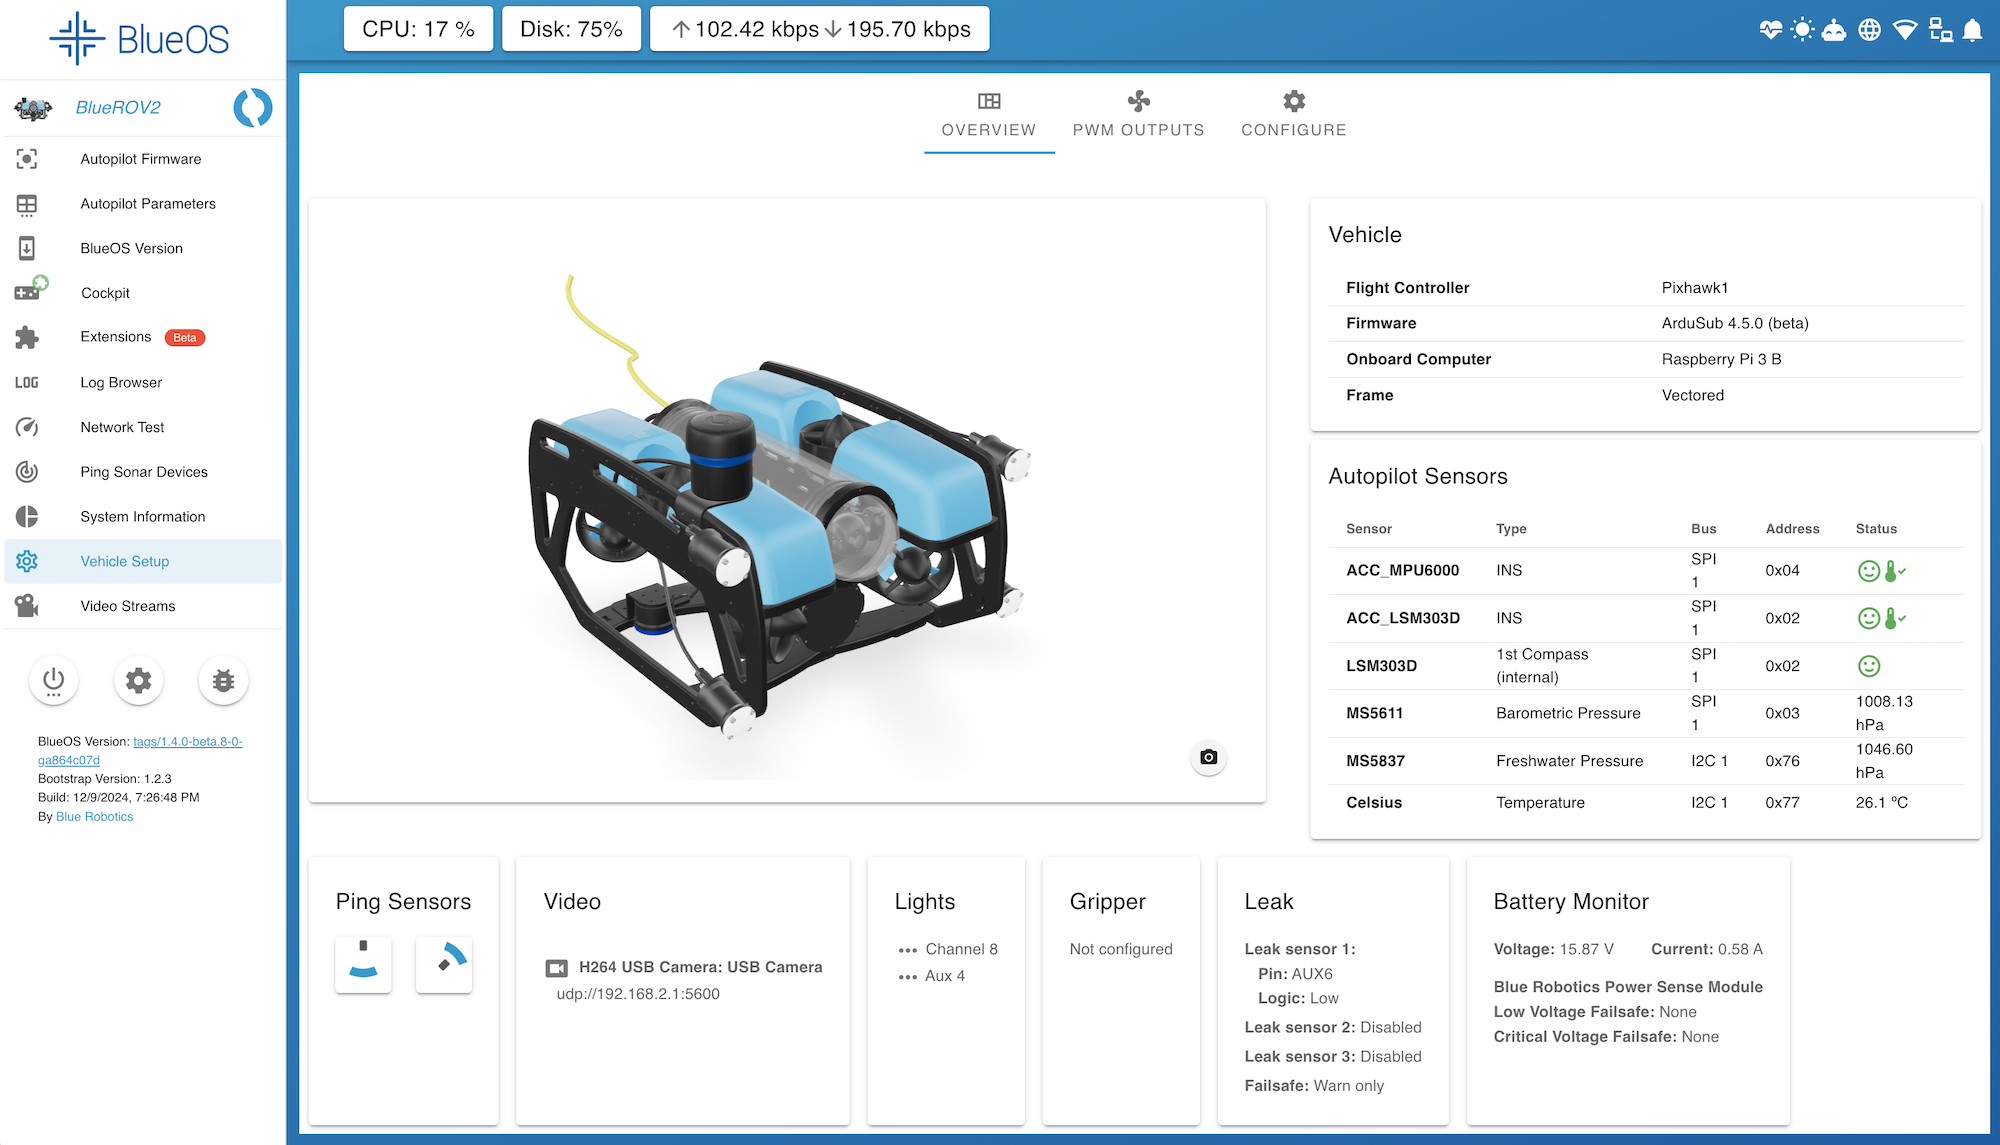Image resolution: width=2000 pixels, height=1145 pixels.
Task: Click the wifi icon in top bar
Action: (x=1905, y=30)
